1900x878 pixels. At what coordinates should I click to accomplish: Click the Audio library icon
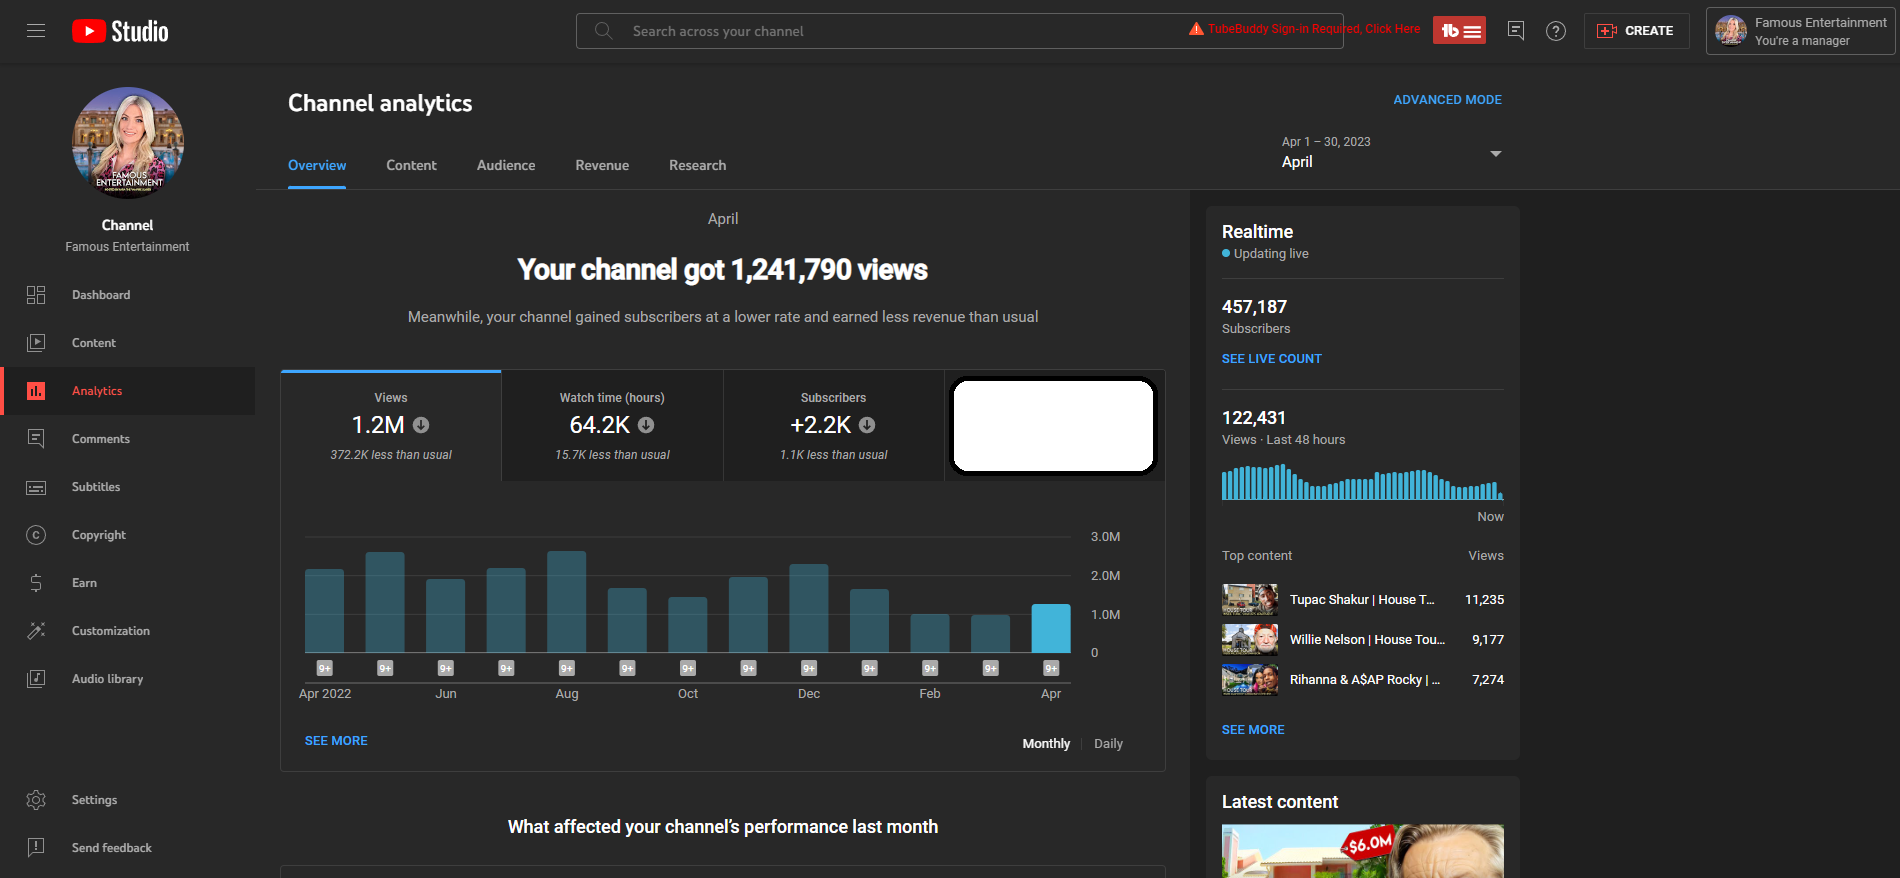(36, 679)
